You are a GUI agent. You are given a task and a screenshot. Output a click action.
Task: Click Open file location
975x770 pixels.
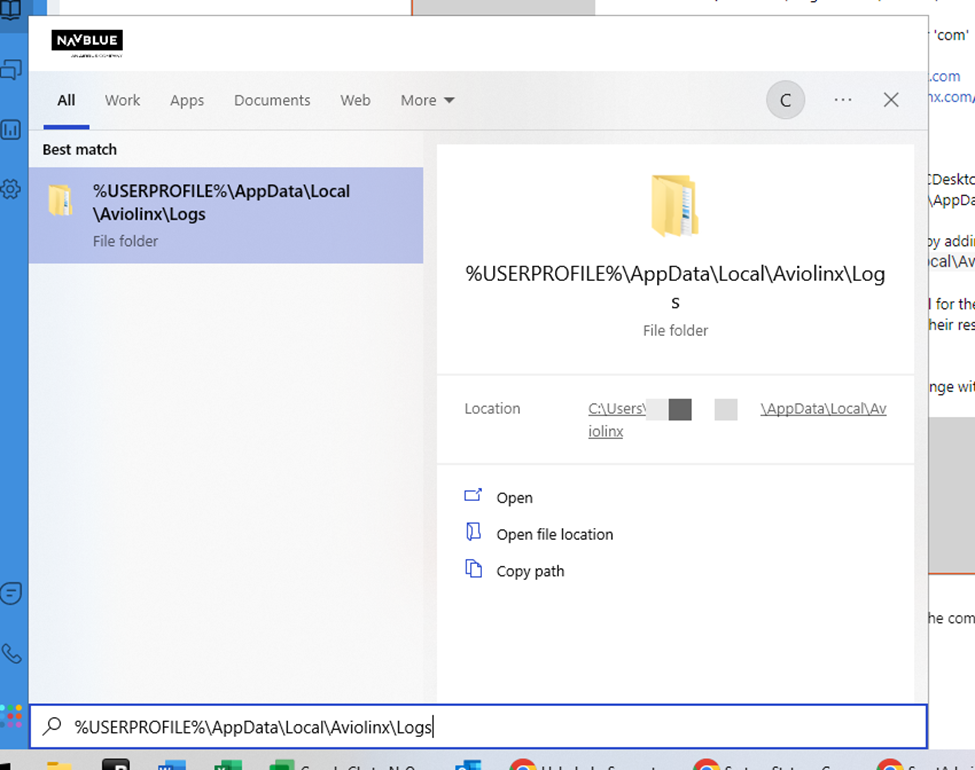pyautogui.click(x=555, y=534)
